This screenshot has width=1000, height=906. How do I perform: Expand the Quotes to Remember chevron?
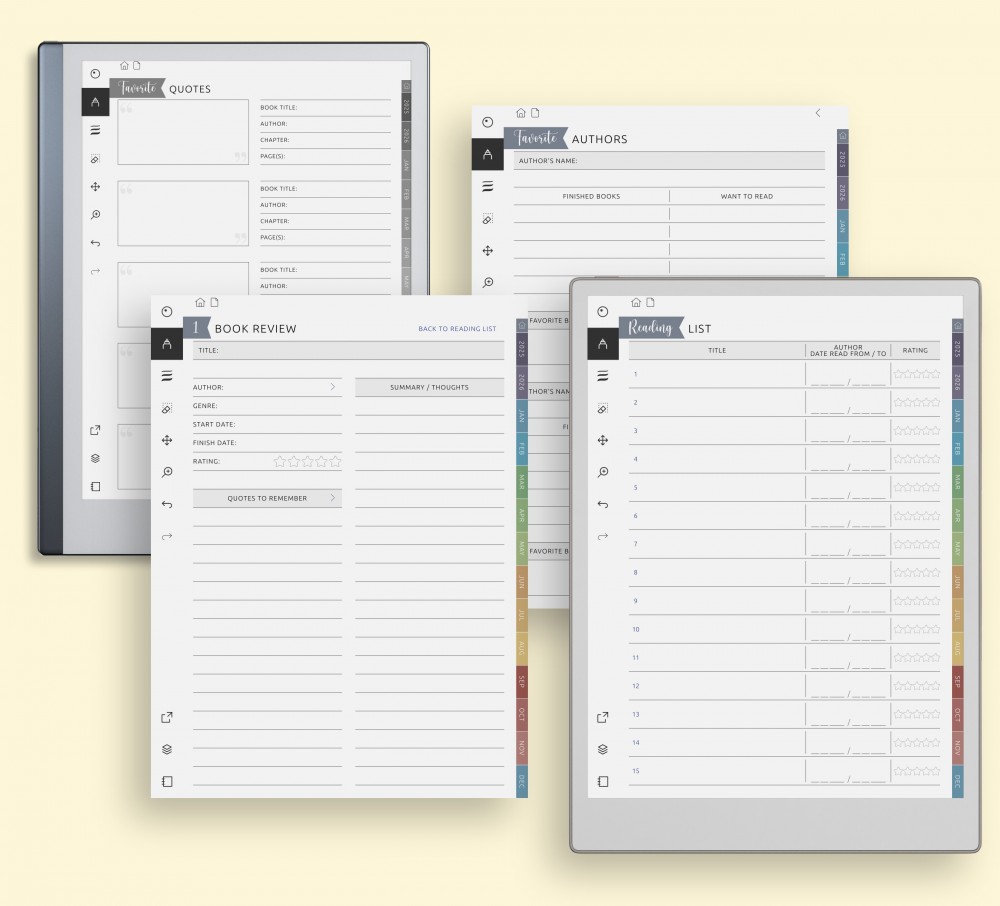[x=333, y=498]
